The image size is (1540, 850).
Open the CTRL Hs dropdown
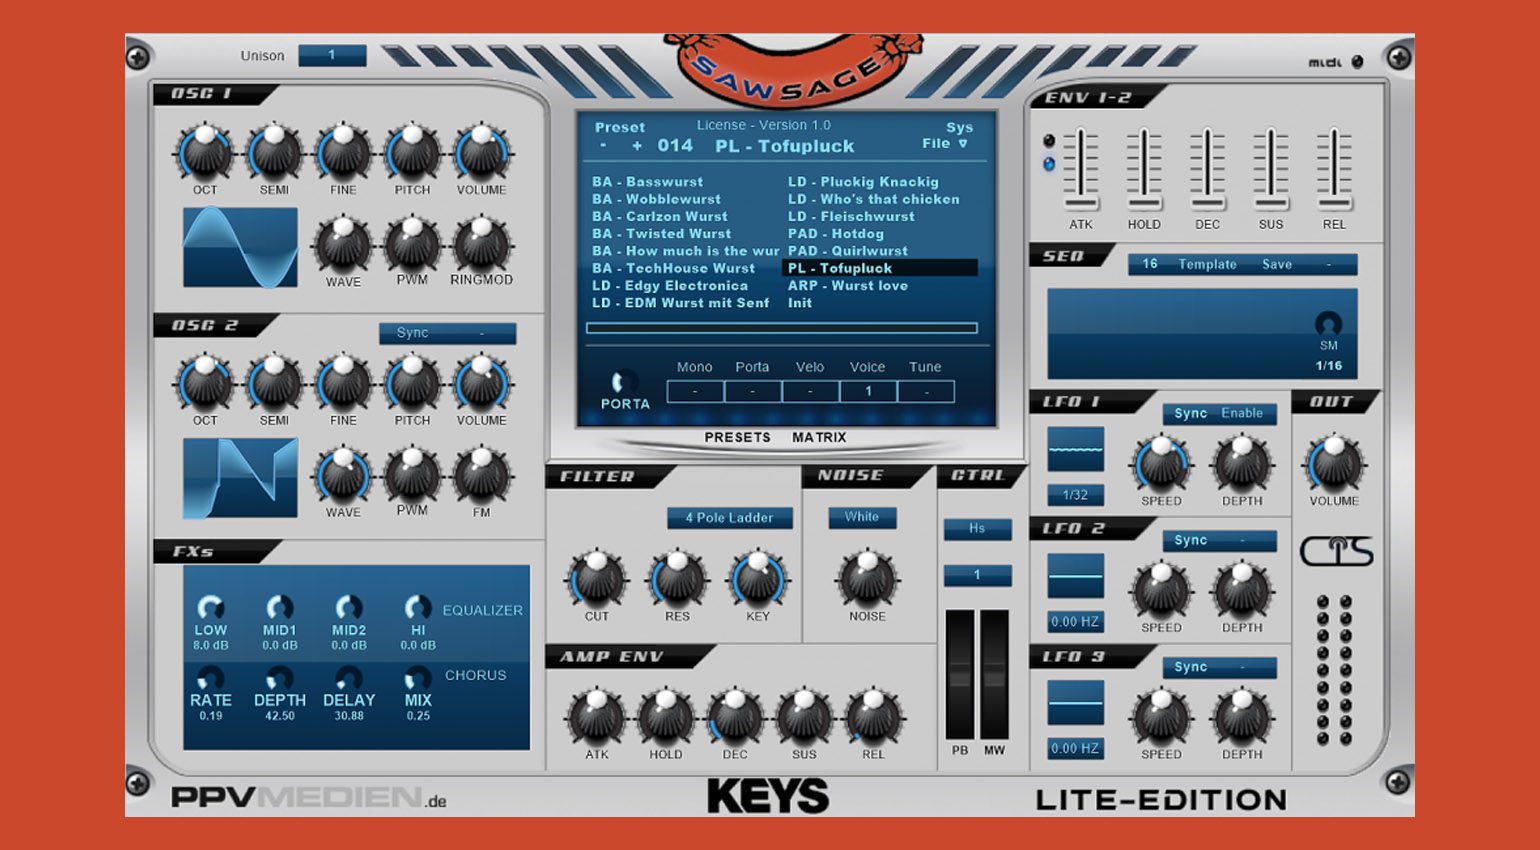pyautogui.click(x=977, y=528)
